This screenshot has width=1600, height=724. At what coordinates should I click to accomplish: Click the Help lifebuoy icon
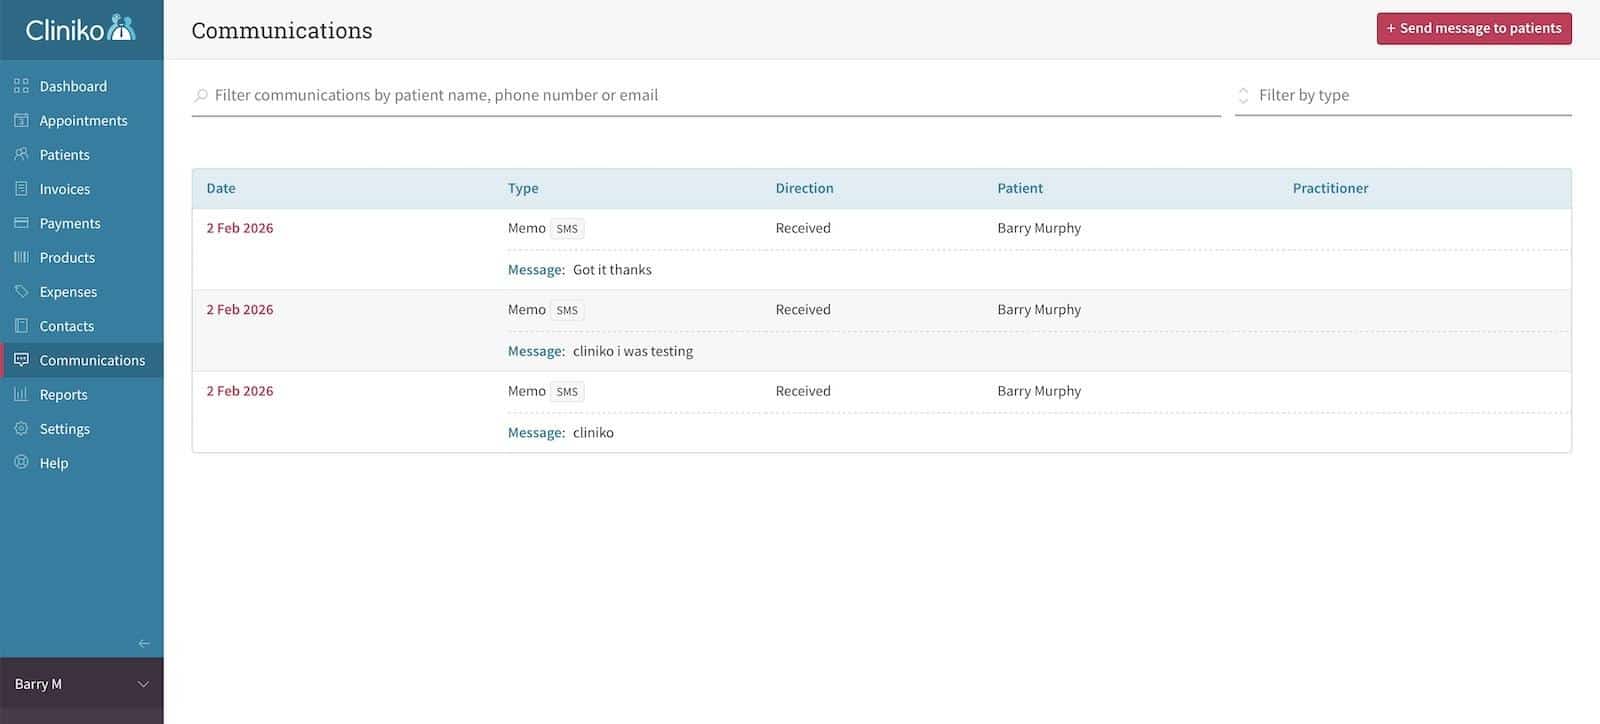point(21,463)
